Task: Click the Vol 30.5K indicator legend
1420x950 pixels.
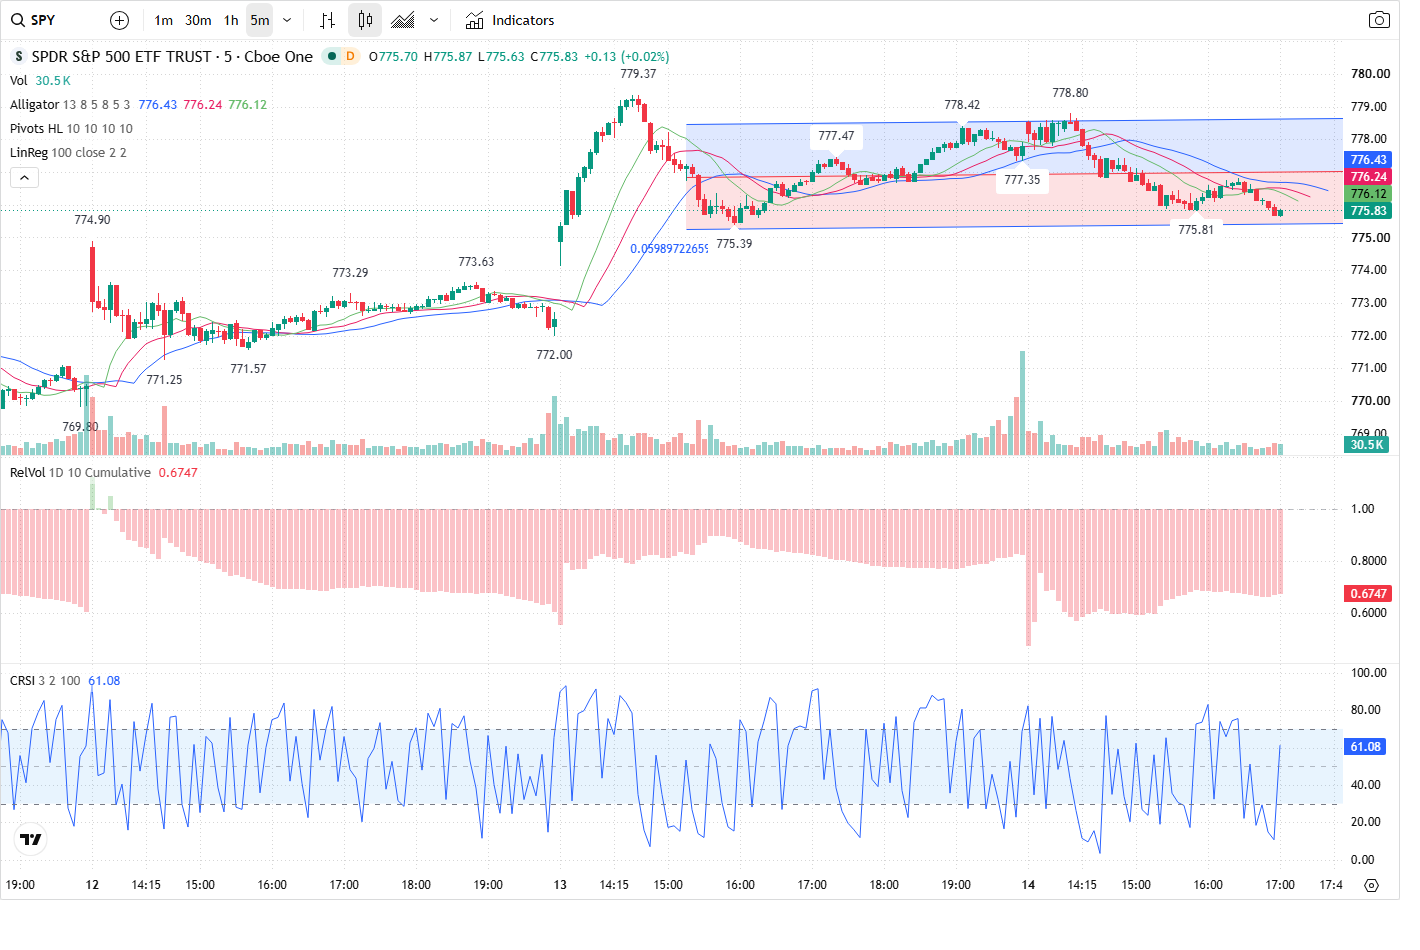Action: point(40,81)
